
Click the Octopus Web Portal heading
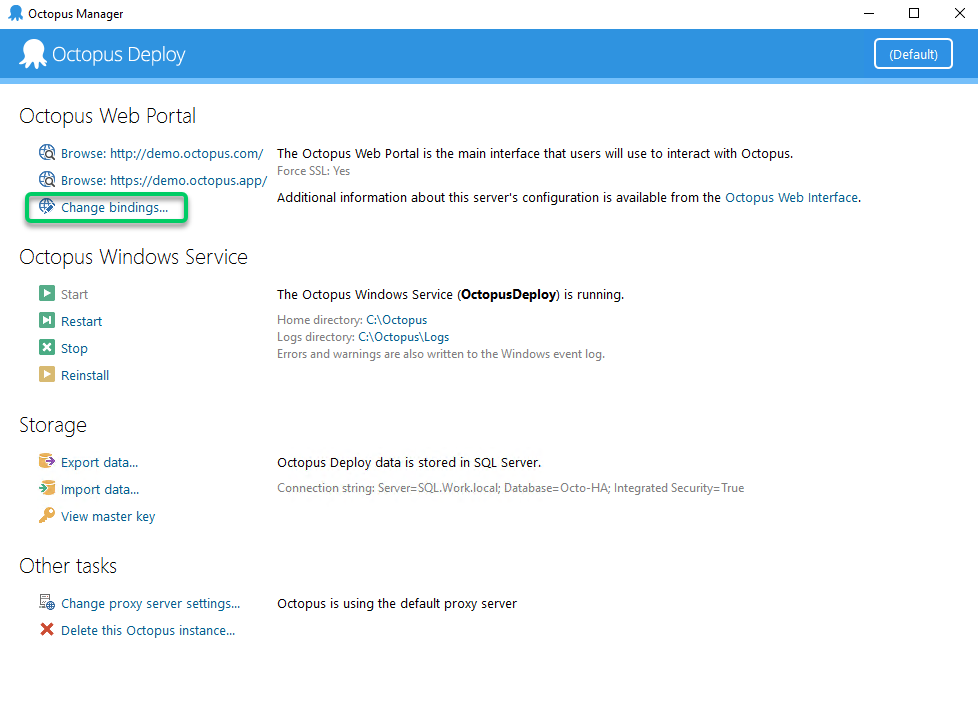click(107, 116)
